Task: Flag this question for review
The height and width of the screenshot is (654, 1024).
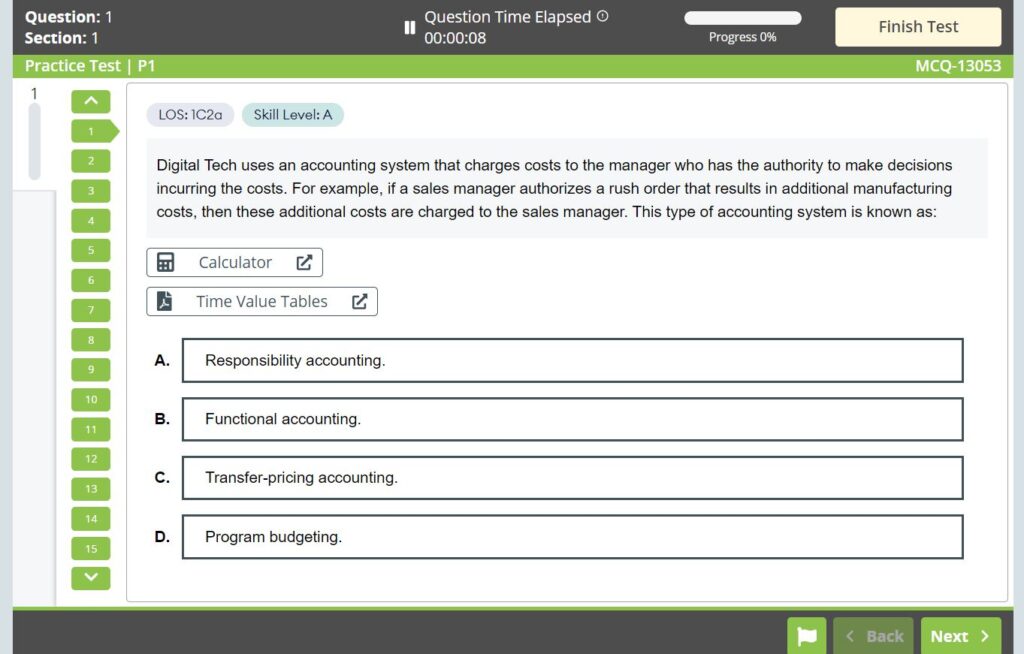Action: (x=807, y=635)
